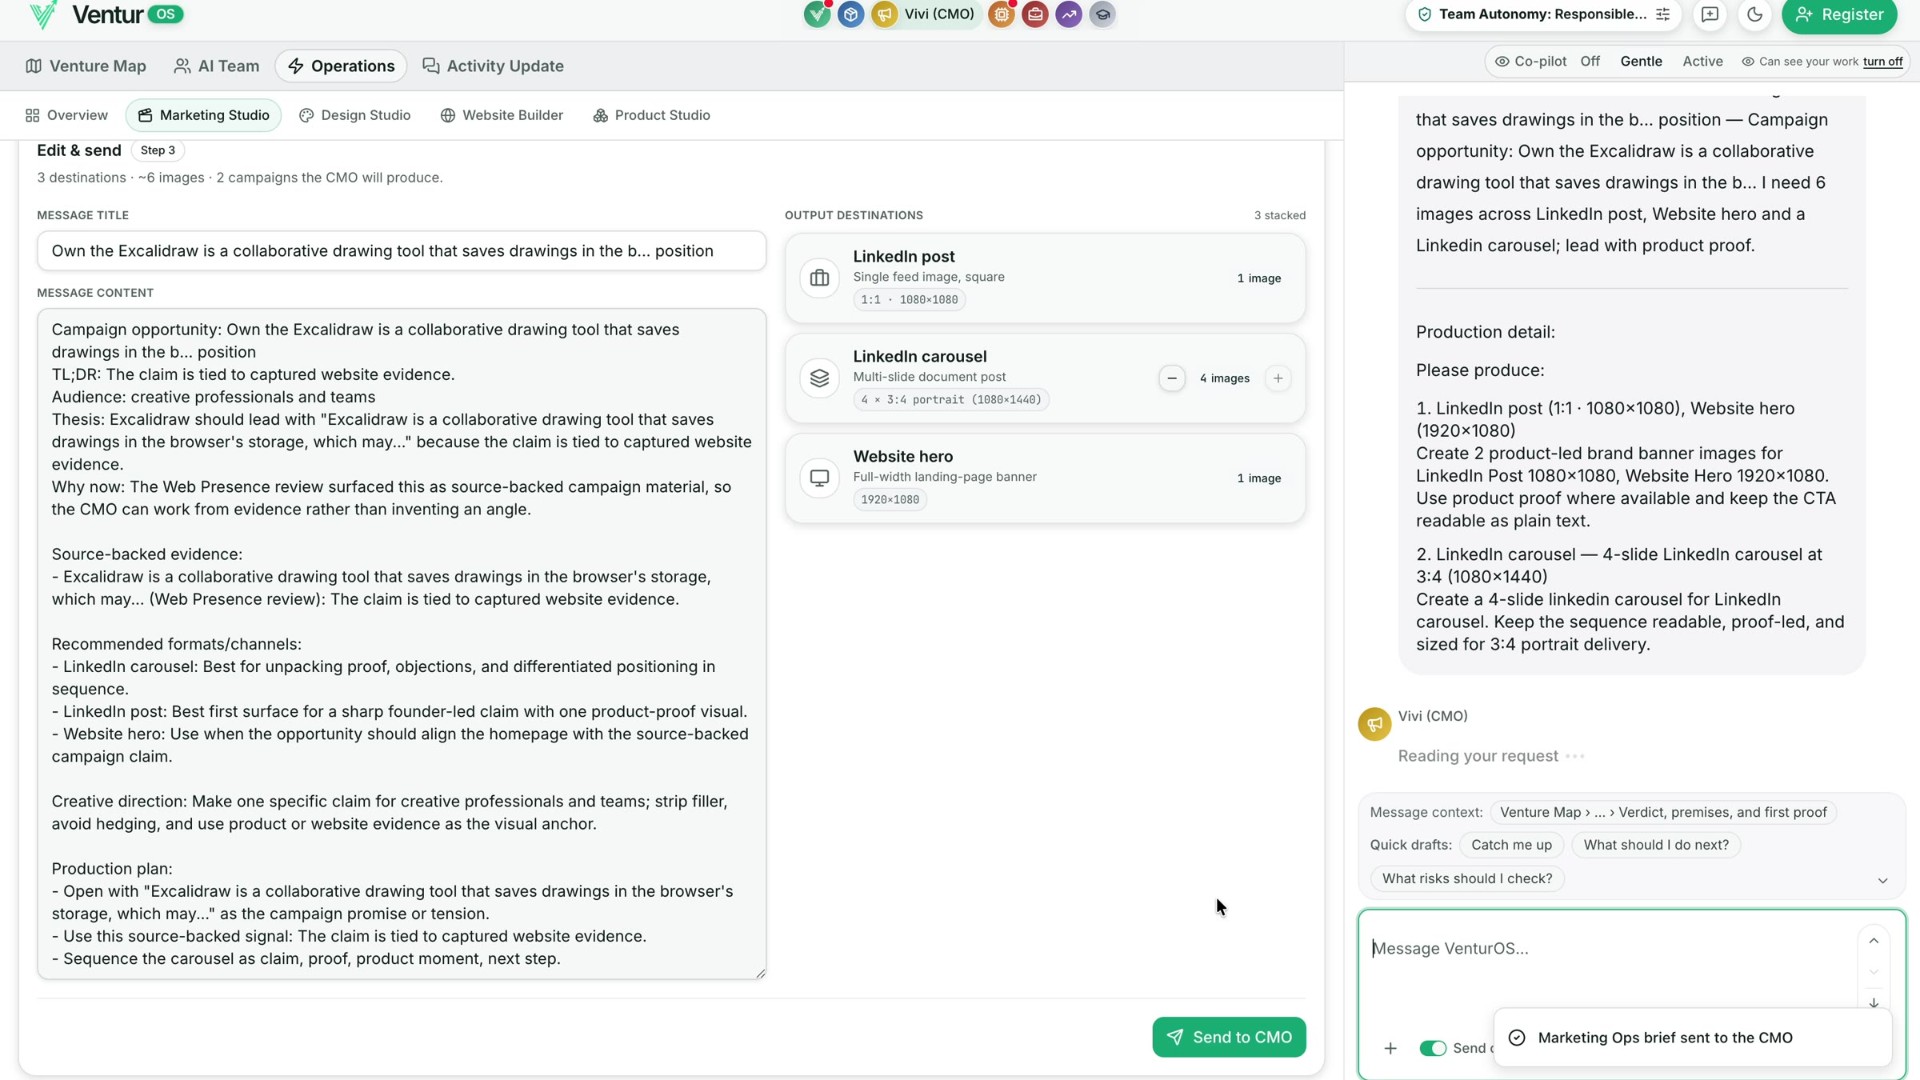Click the Vivi (CMO) avatar in the chat
This screenshot has width=1920, height=1080.
(1375, 724)
